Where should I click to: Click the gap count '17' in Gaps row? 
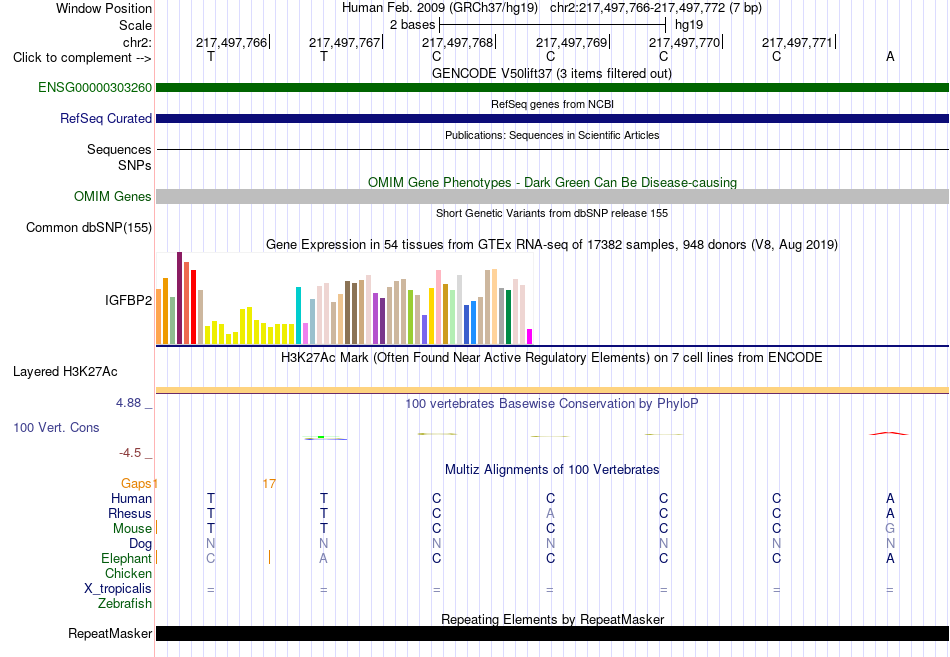(269, 484)
